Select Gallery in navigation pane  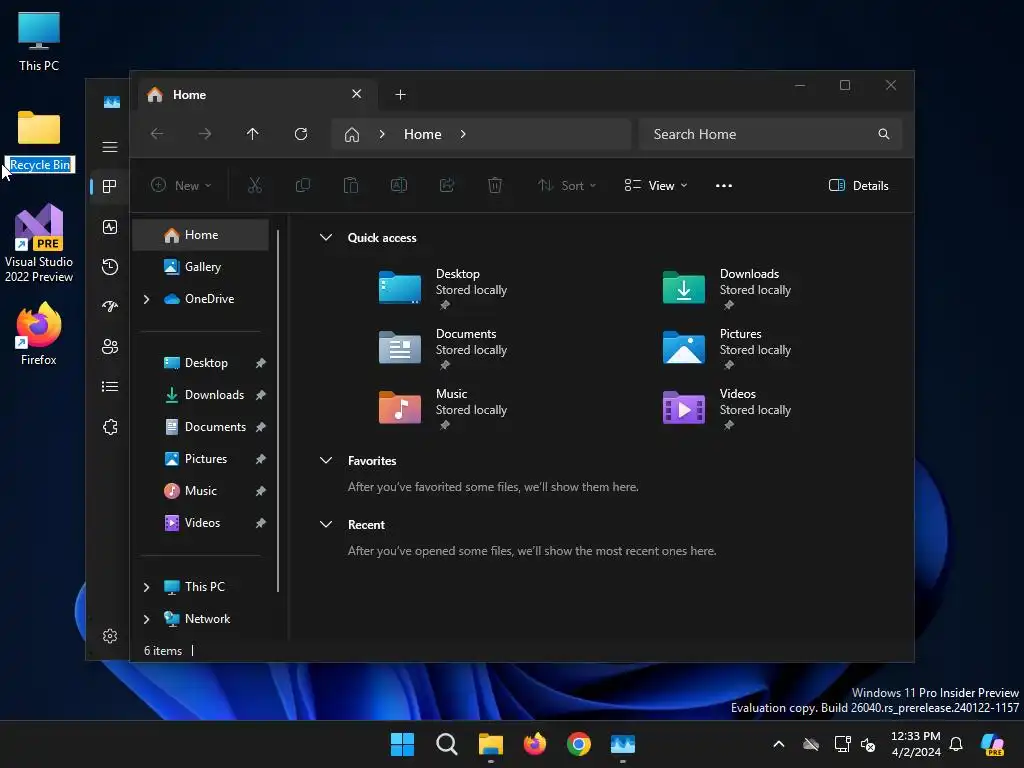tap(200, 267)
